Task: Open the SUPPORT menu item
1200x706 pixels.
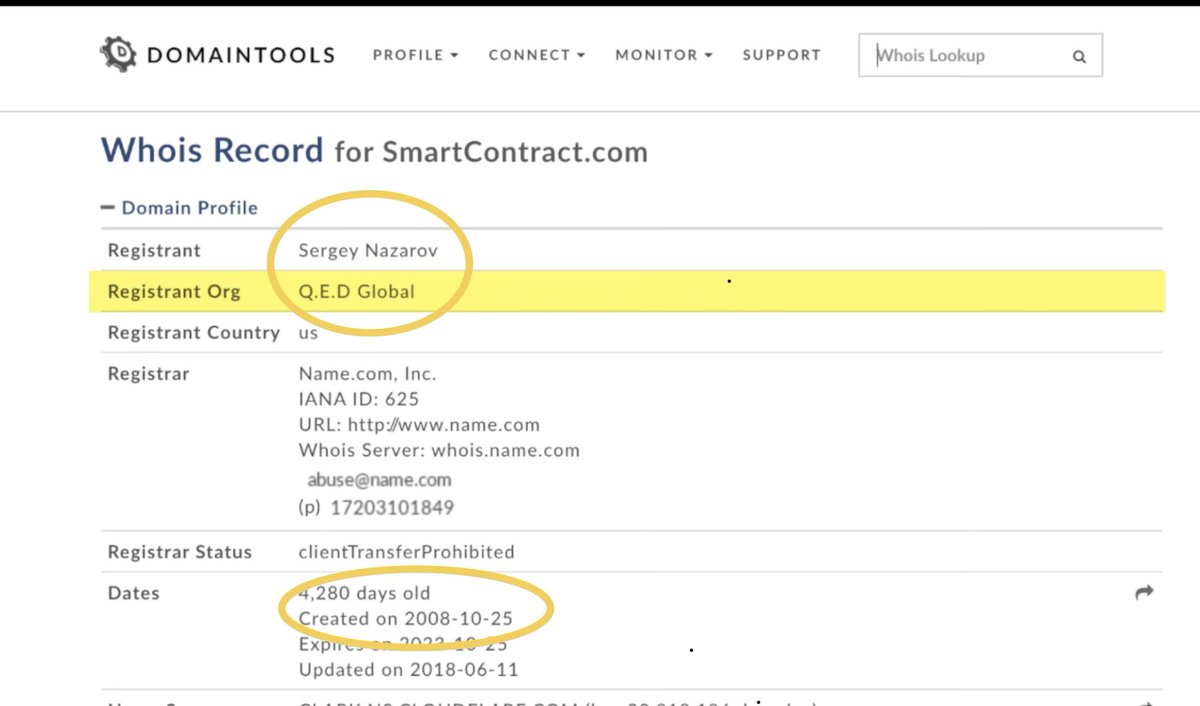Action: [781, 55]
